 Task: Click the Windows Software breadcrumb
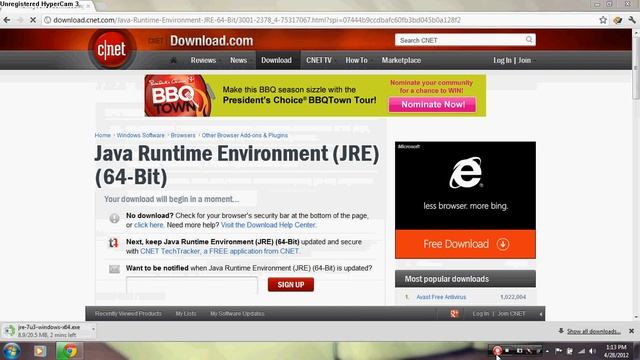tap(140, 135)
